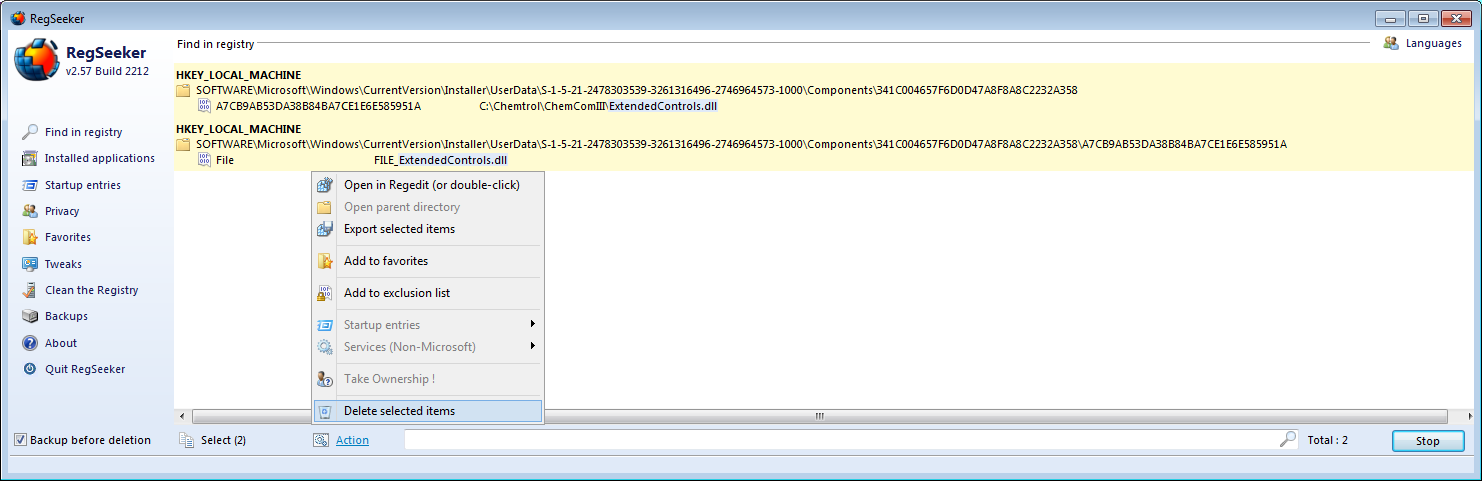Click the horizontal scrollbar thumb
Viewport: 1482px width, 481px height.
click(x=819, y=416)
